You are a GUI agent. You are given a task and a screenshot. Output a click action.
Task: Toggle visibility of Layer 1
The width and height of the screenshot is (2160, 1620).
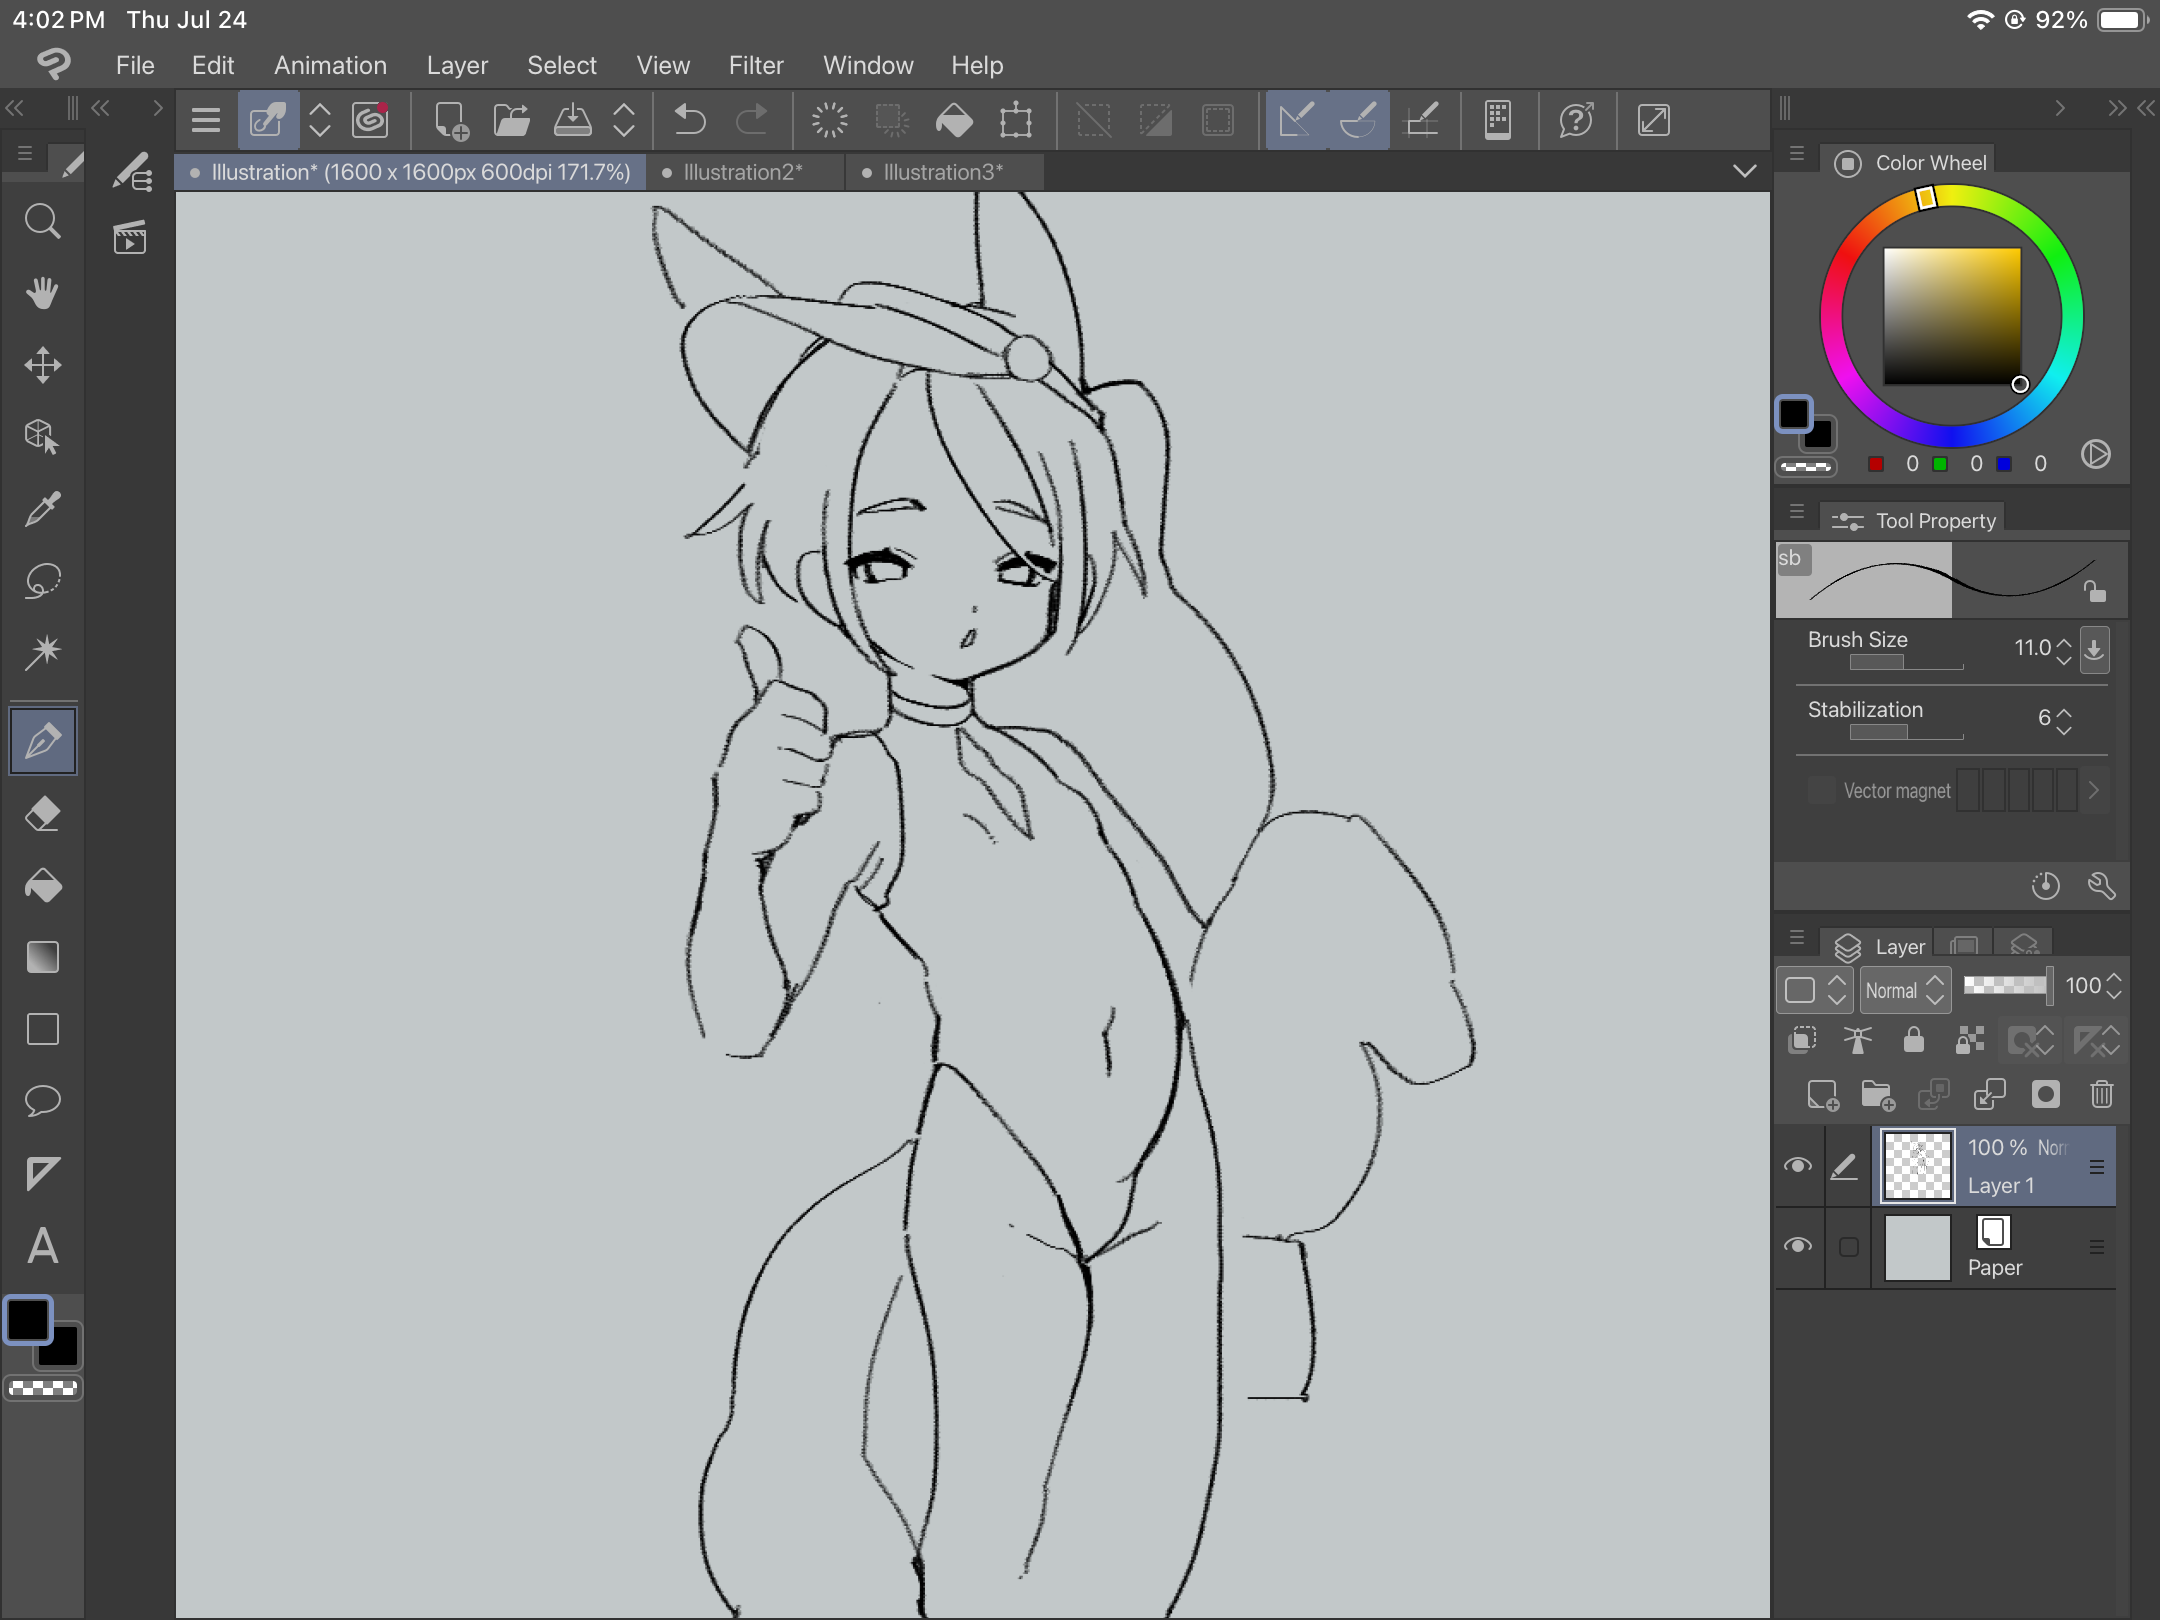(1798, 1166)
